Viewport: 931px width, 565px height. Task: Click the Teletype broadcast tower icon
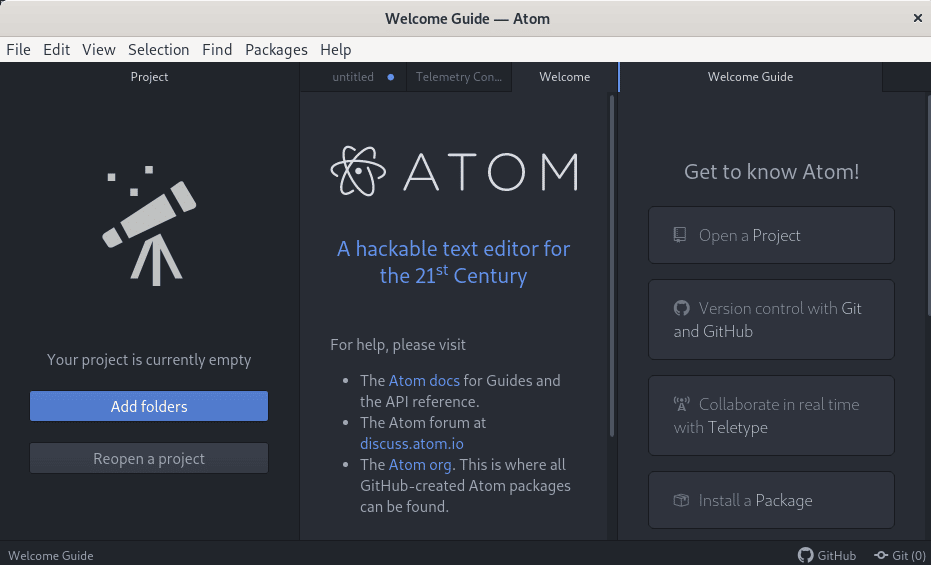point(682,404)
